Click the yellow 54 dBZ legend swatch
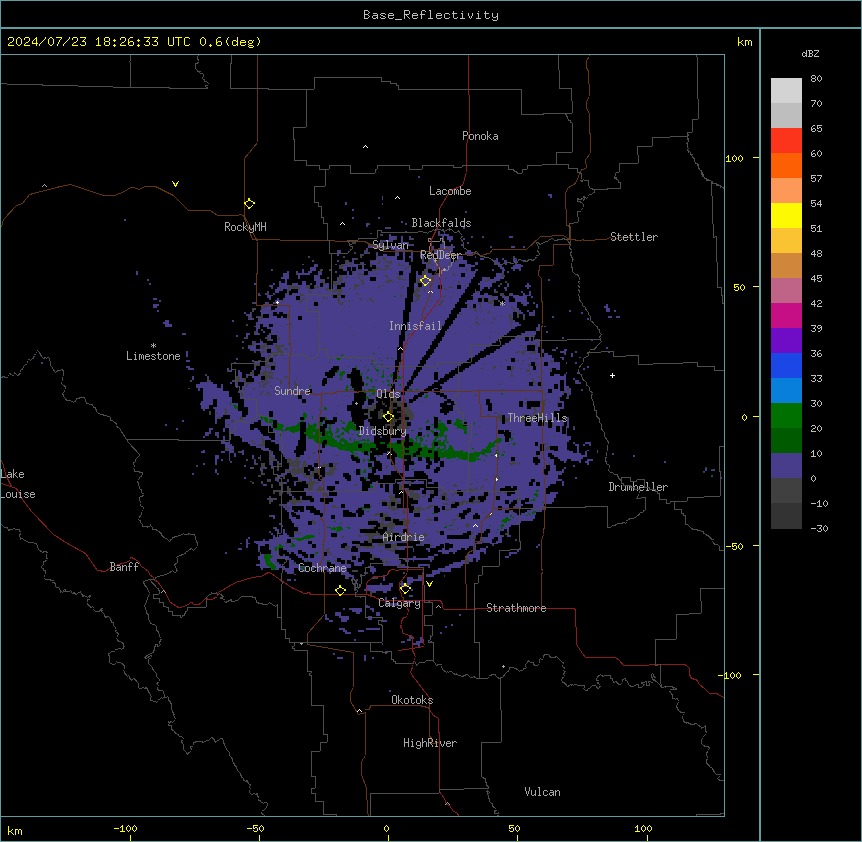Image resolution: width=862 pixels, height=842 pixels. (x=786, y=215)
